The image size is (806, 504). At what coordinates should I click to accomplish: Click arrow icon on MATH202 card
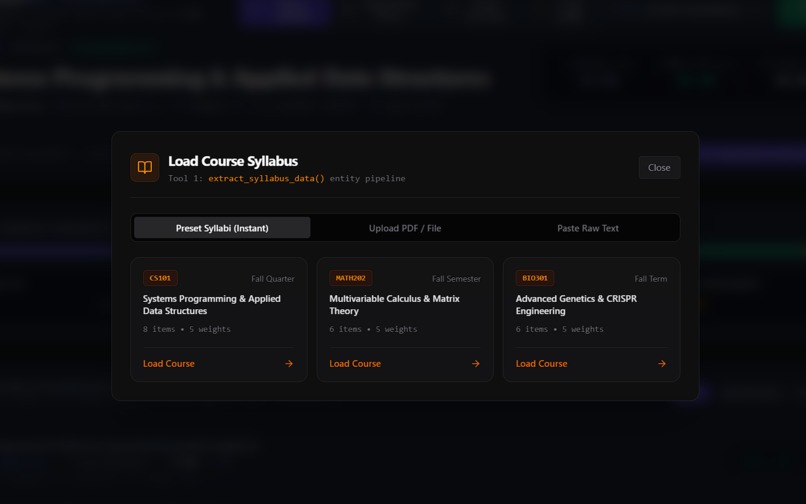point(475,364)
